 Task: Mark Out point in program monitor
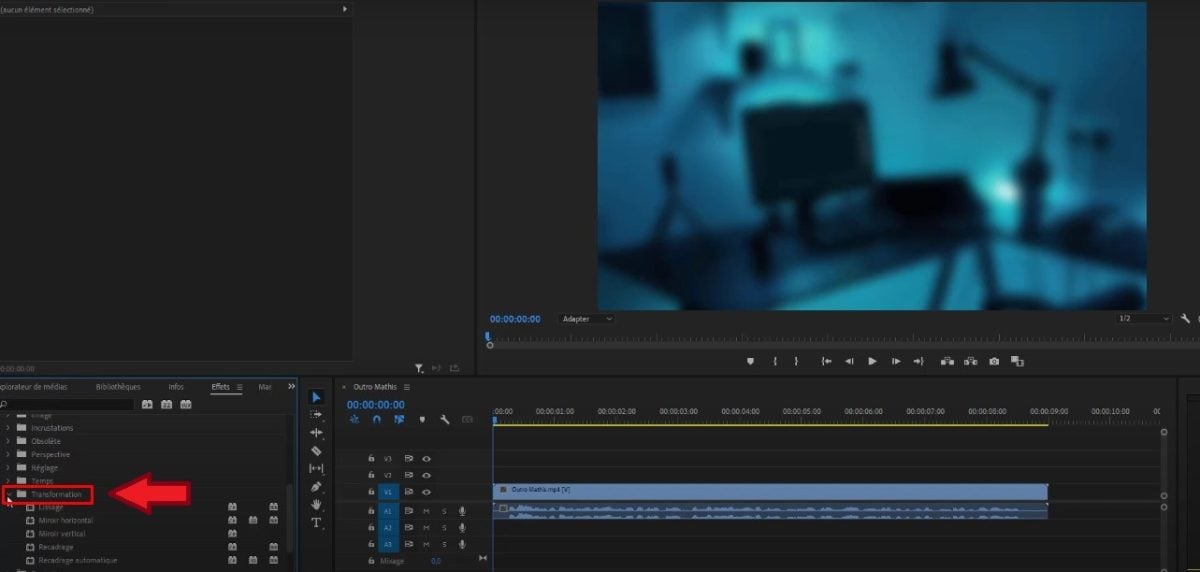797,361
